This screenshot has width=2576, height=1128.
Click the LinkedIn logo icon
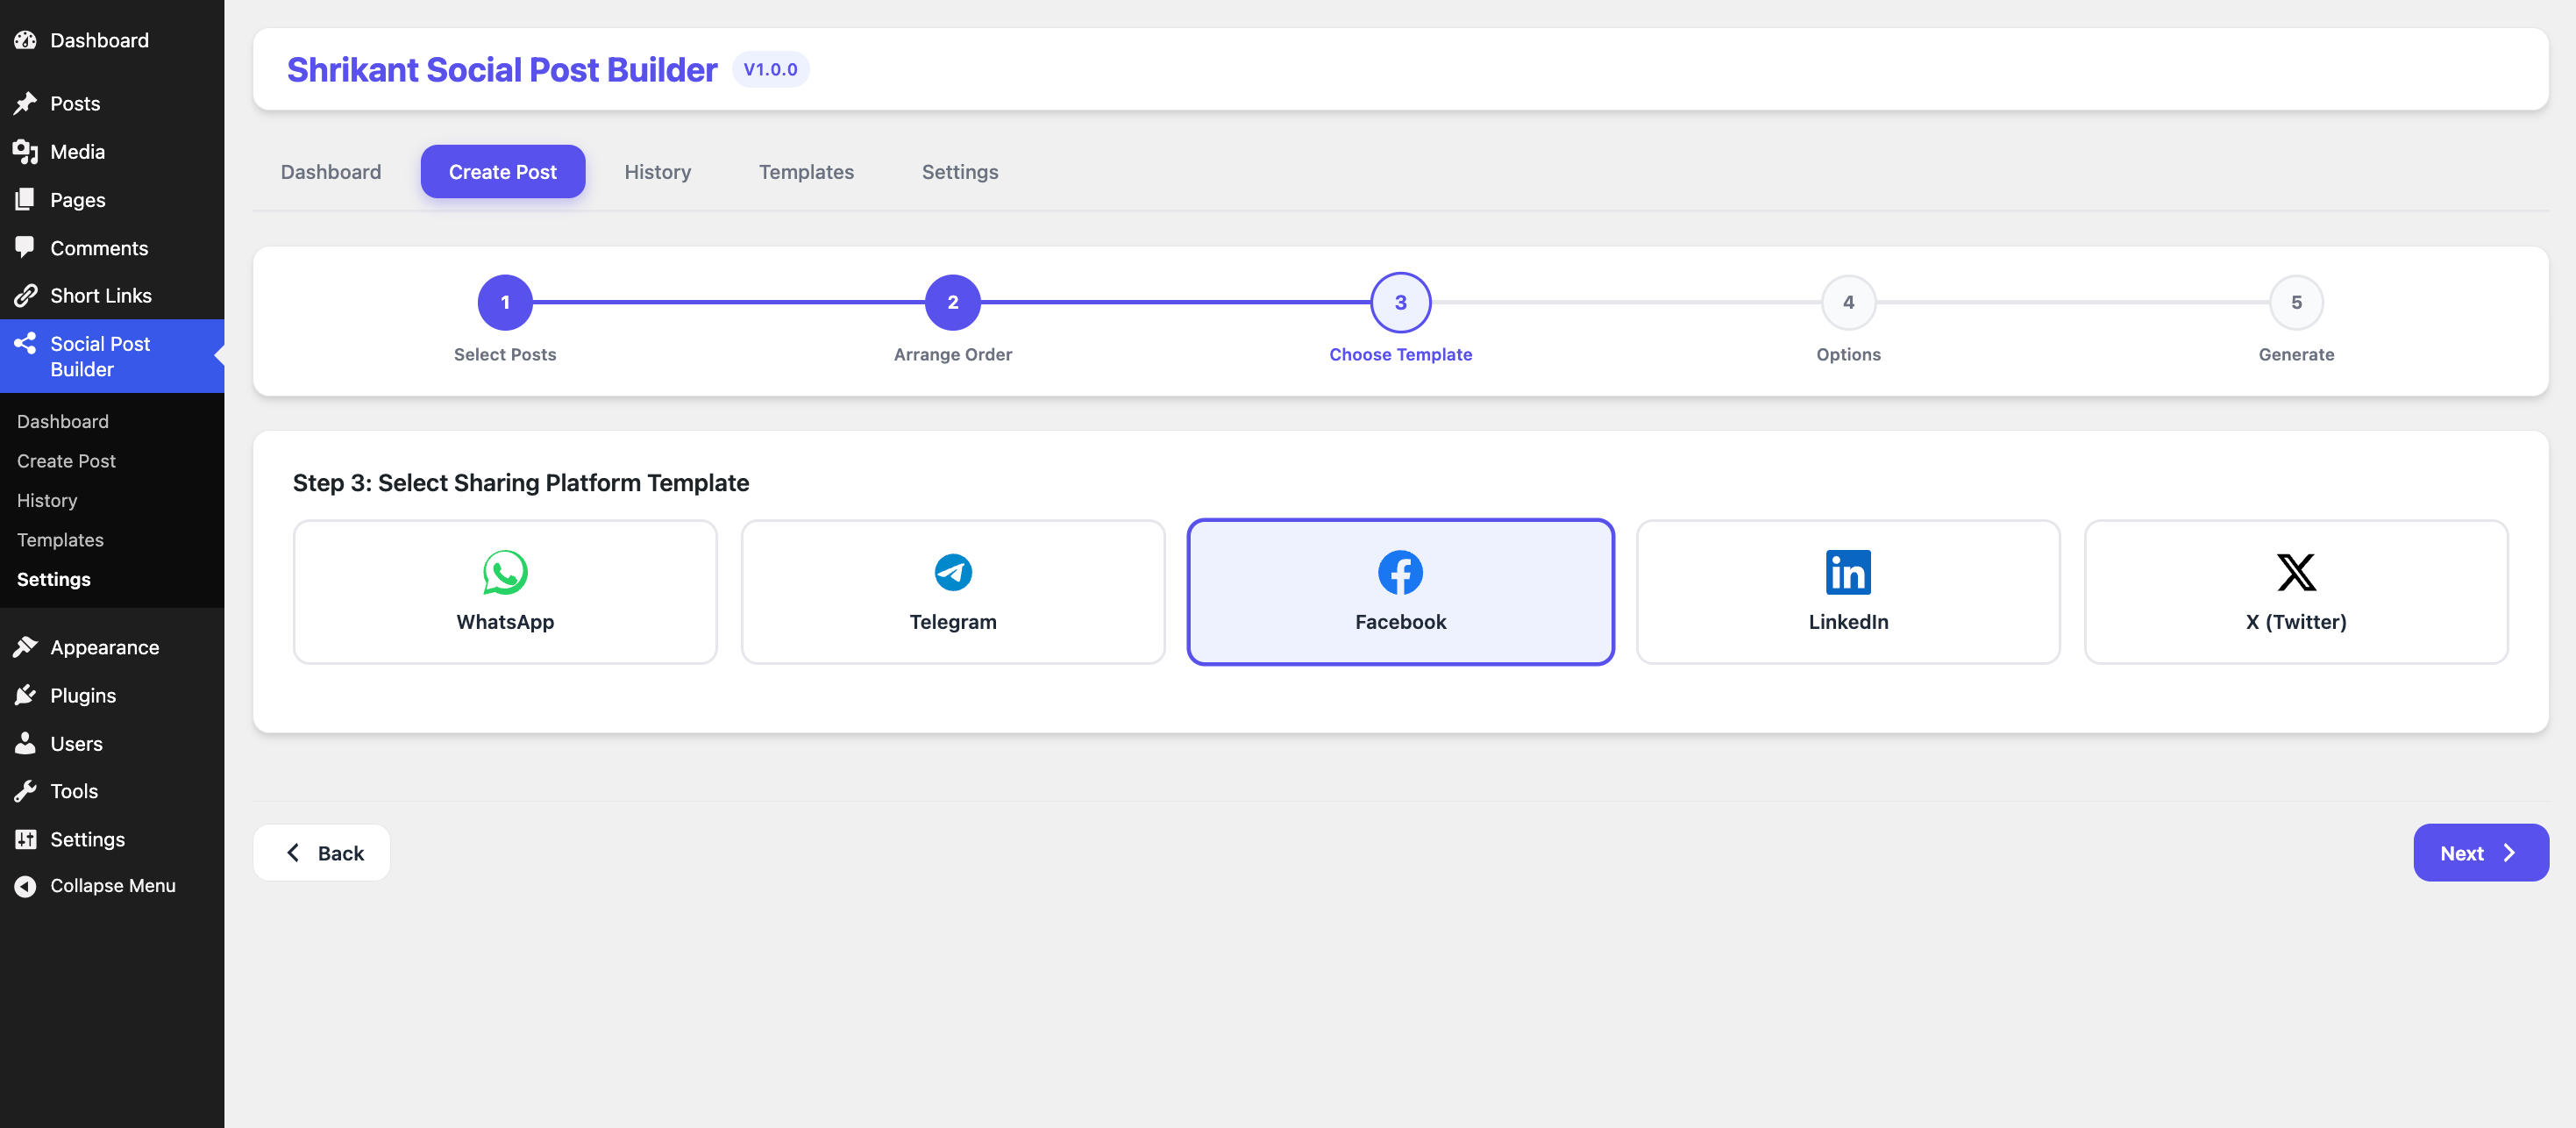1848,572
